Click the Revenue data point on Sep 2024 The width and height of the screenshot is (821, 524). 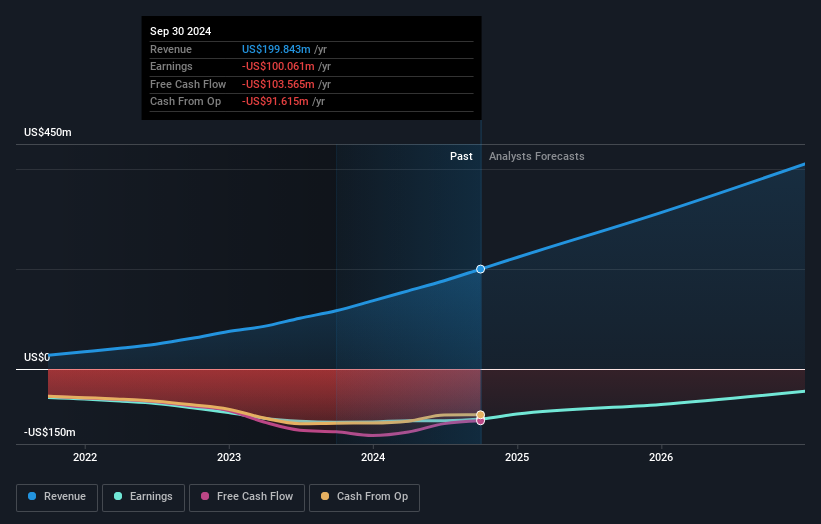pos(480,269)
